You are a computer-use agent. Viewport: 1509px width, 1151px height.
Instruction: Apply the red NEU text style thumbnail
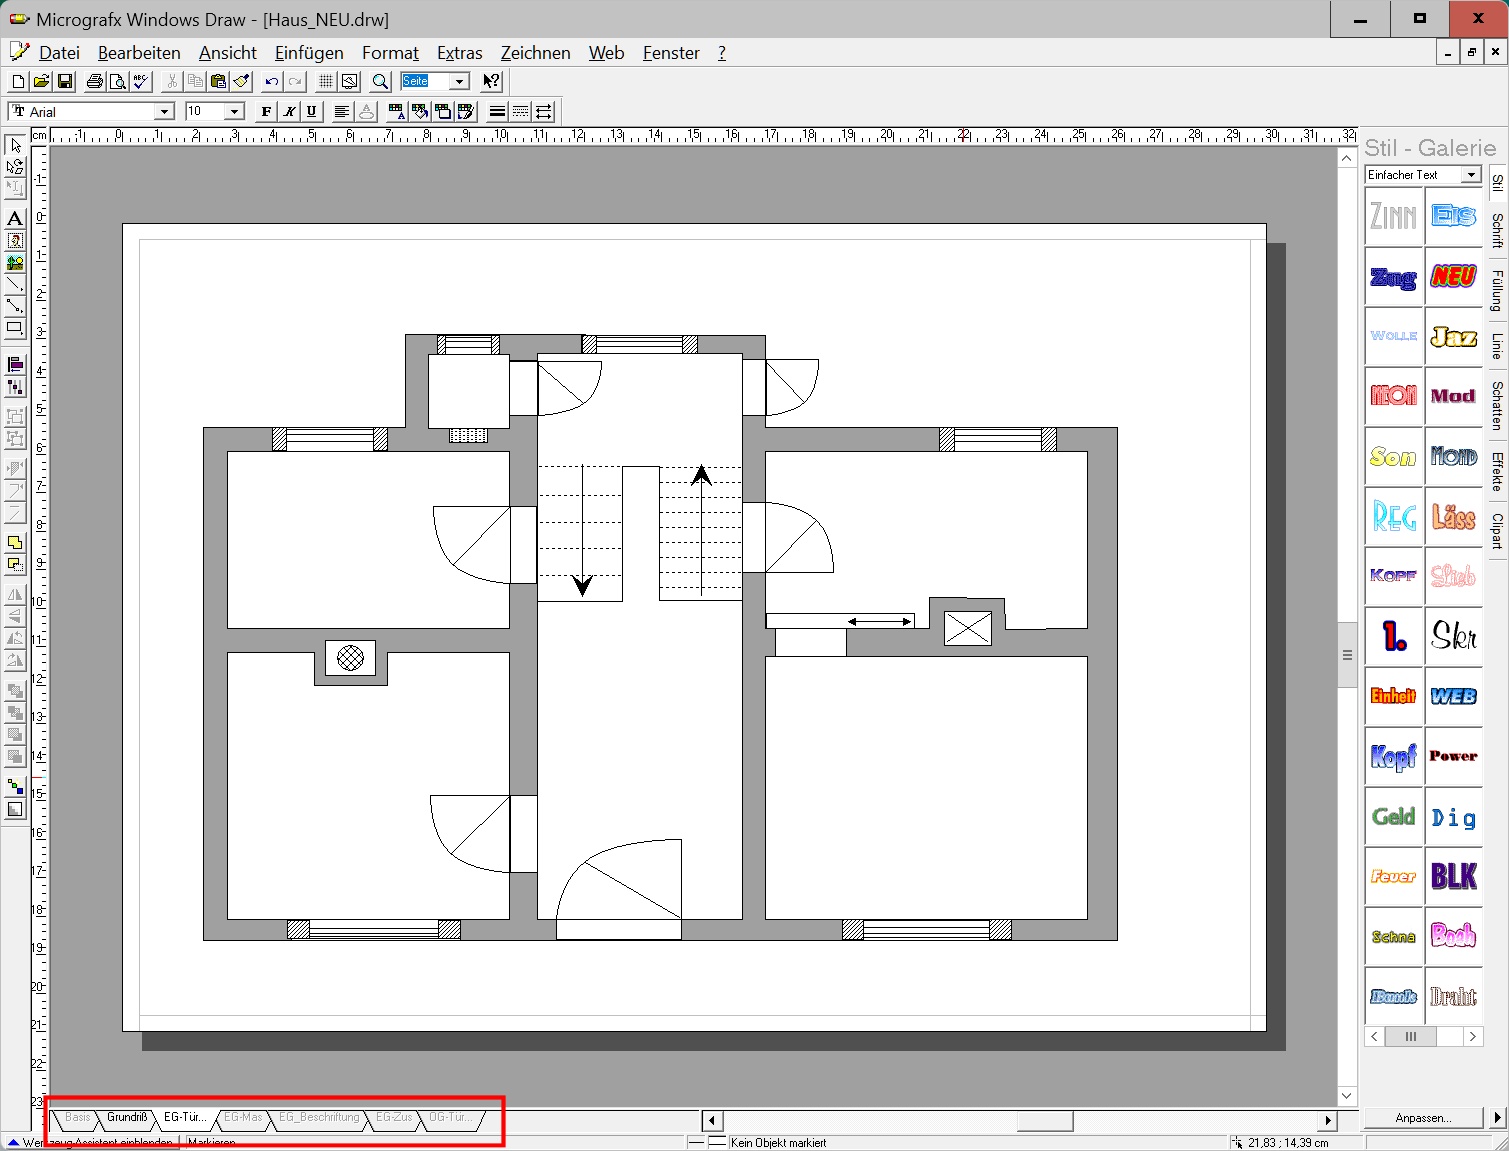click(1453, 276)
